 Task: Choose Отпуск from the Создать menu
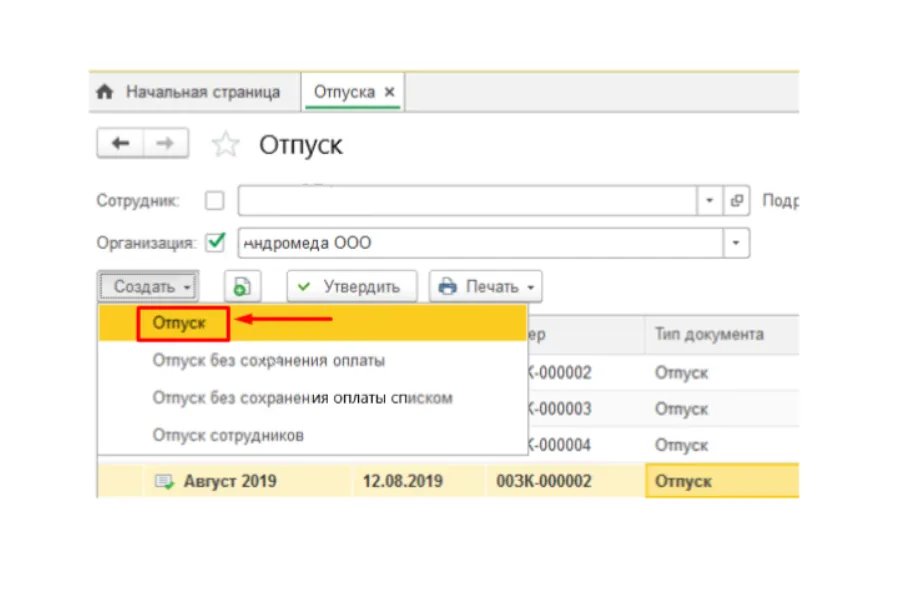[312, 323]
